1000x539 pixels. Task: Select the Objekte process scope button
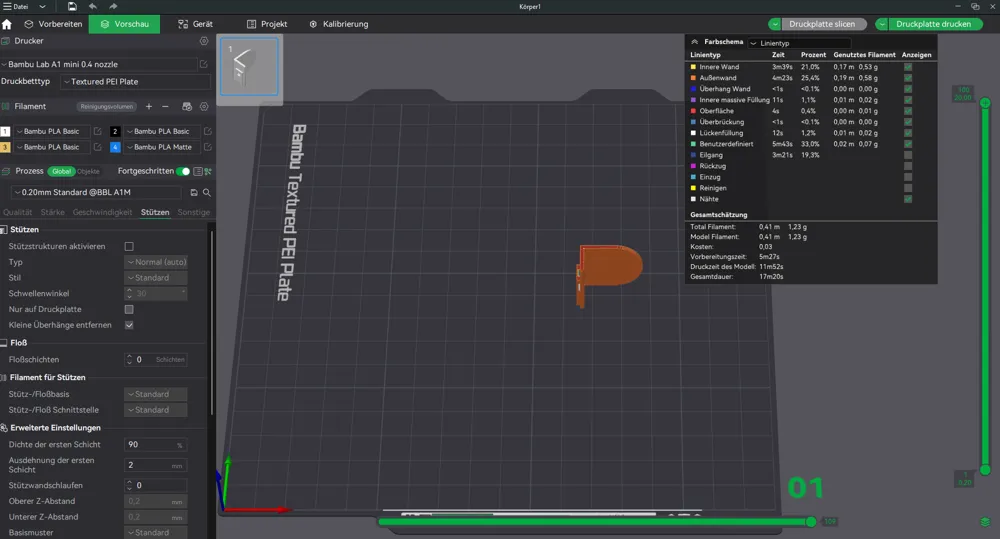(x=89, y=172)
